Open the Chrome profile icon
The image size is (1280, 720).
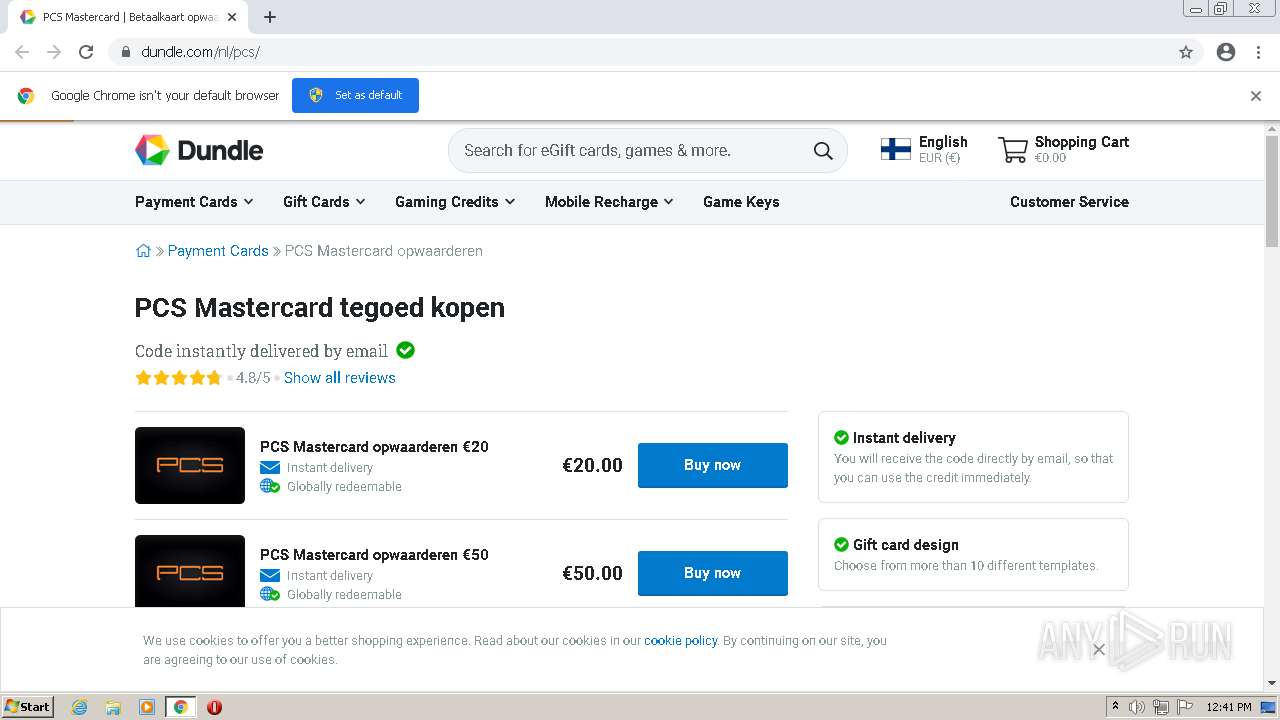(x=1226, y=52)
